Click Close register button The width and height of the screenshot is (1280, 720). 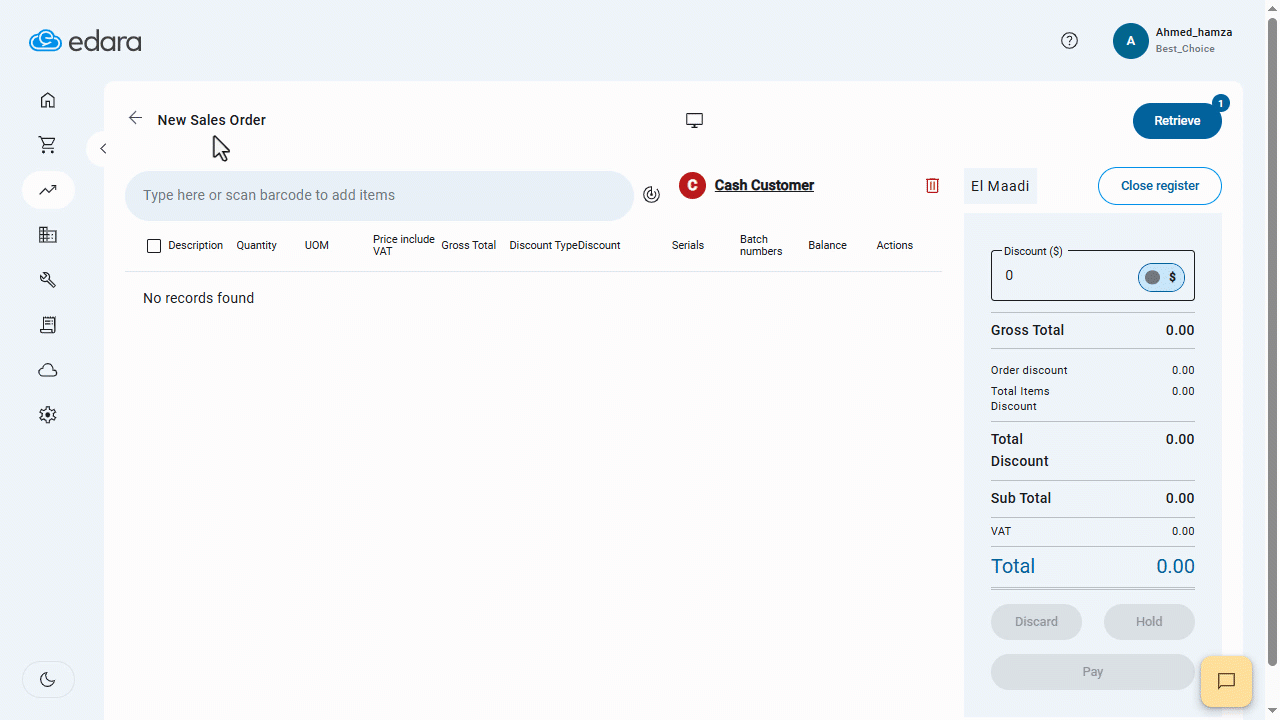tap(1160, 186)
